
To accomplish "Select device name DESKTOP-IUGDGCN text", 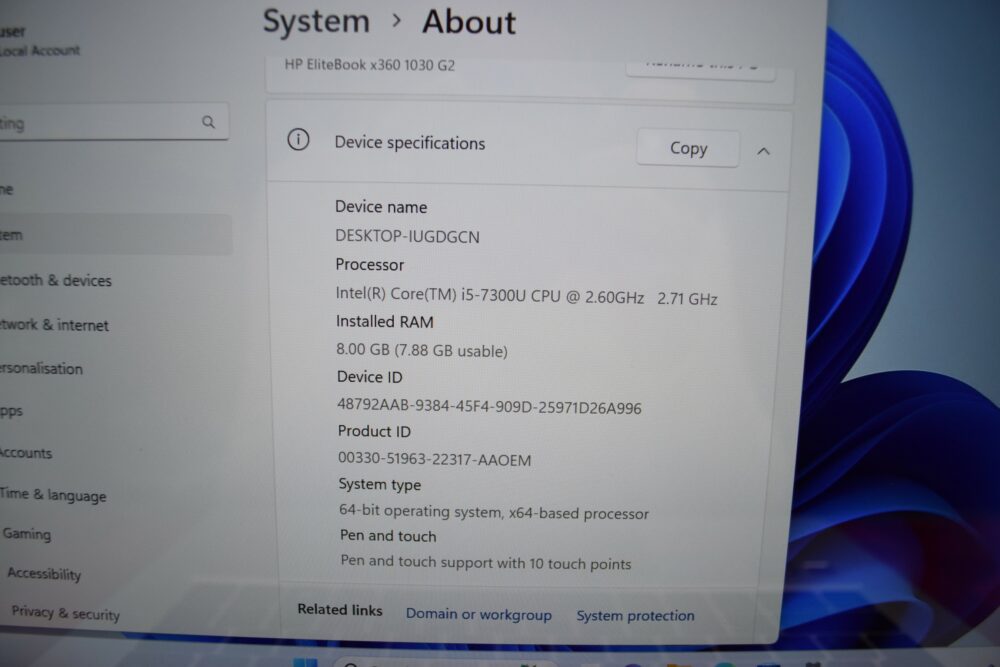I will pyautogui.click(x=407, y=237).
